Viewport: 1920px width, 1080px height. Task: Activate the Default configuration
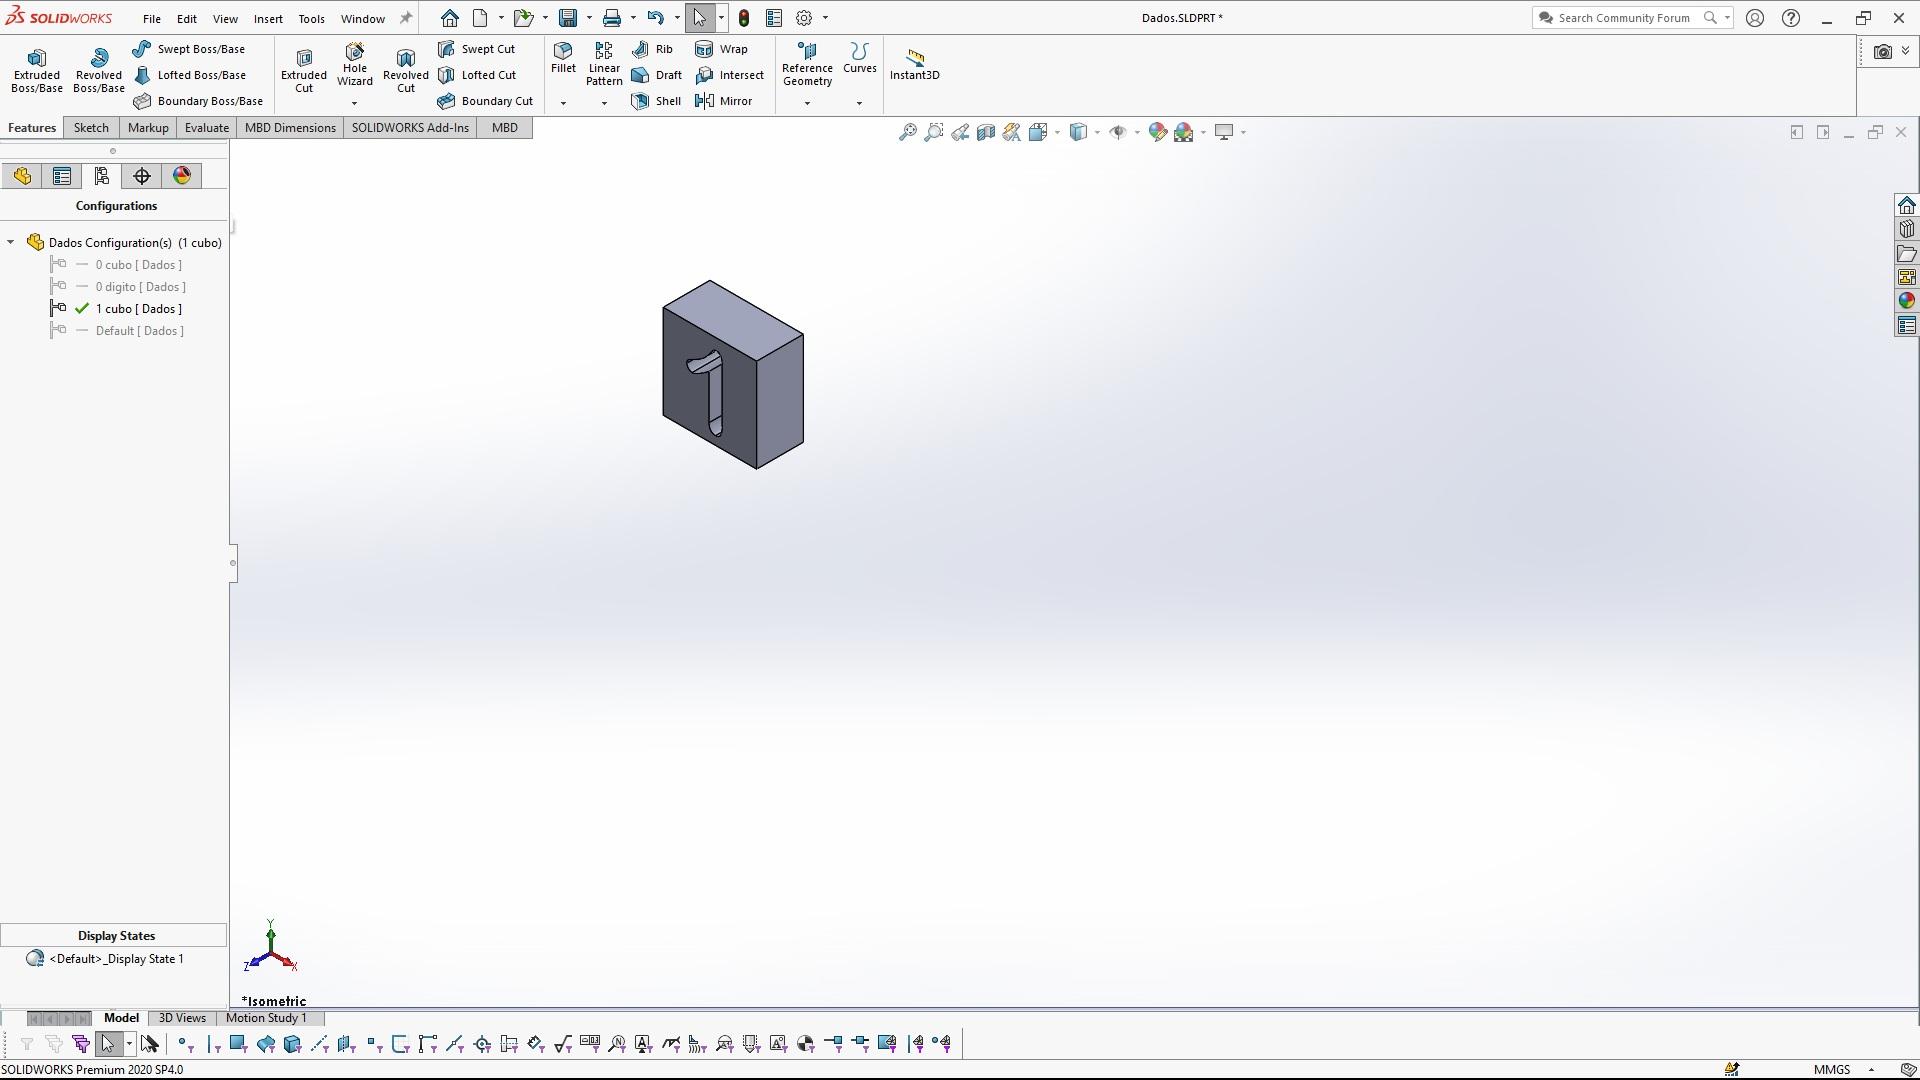(140, 331)
